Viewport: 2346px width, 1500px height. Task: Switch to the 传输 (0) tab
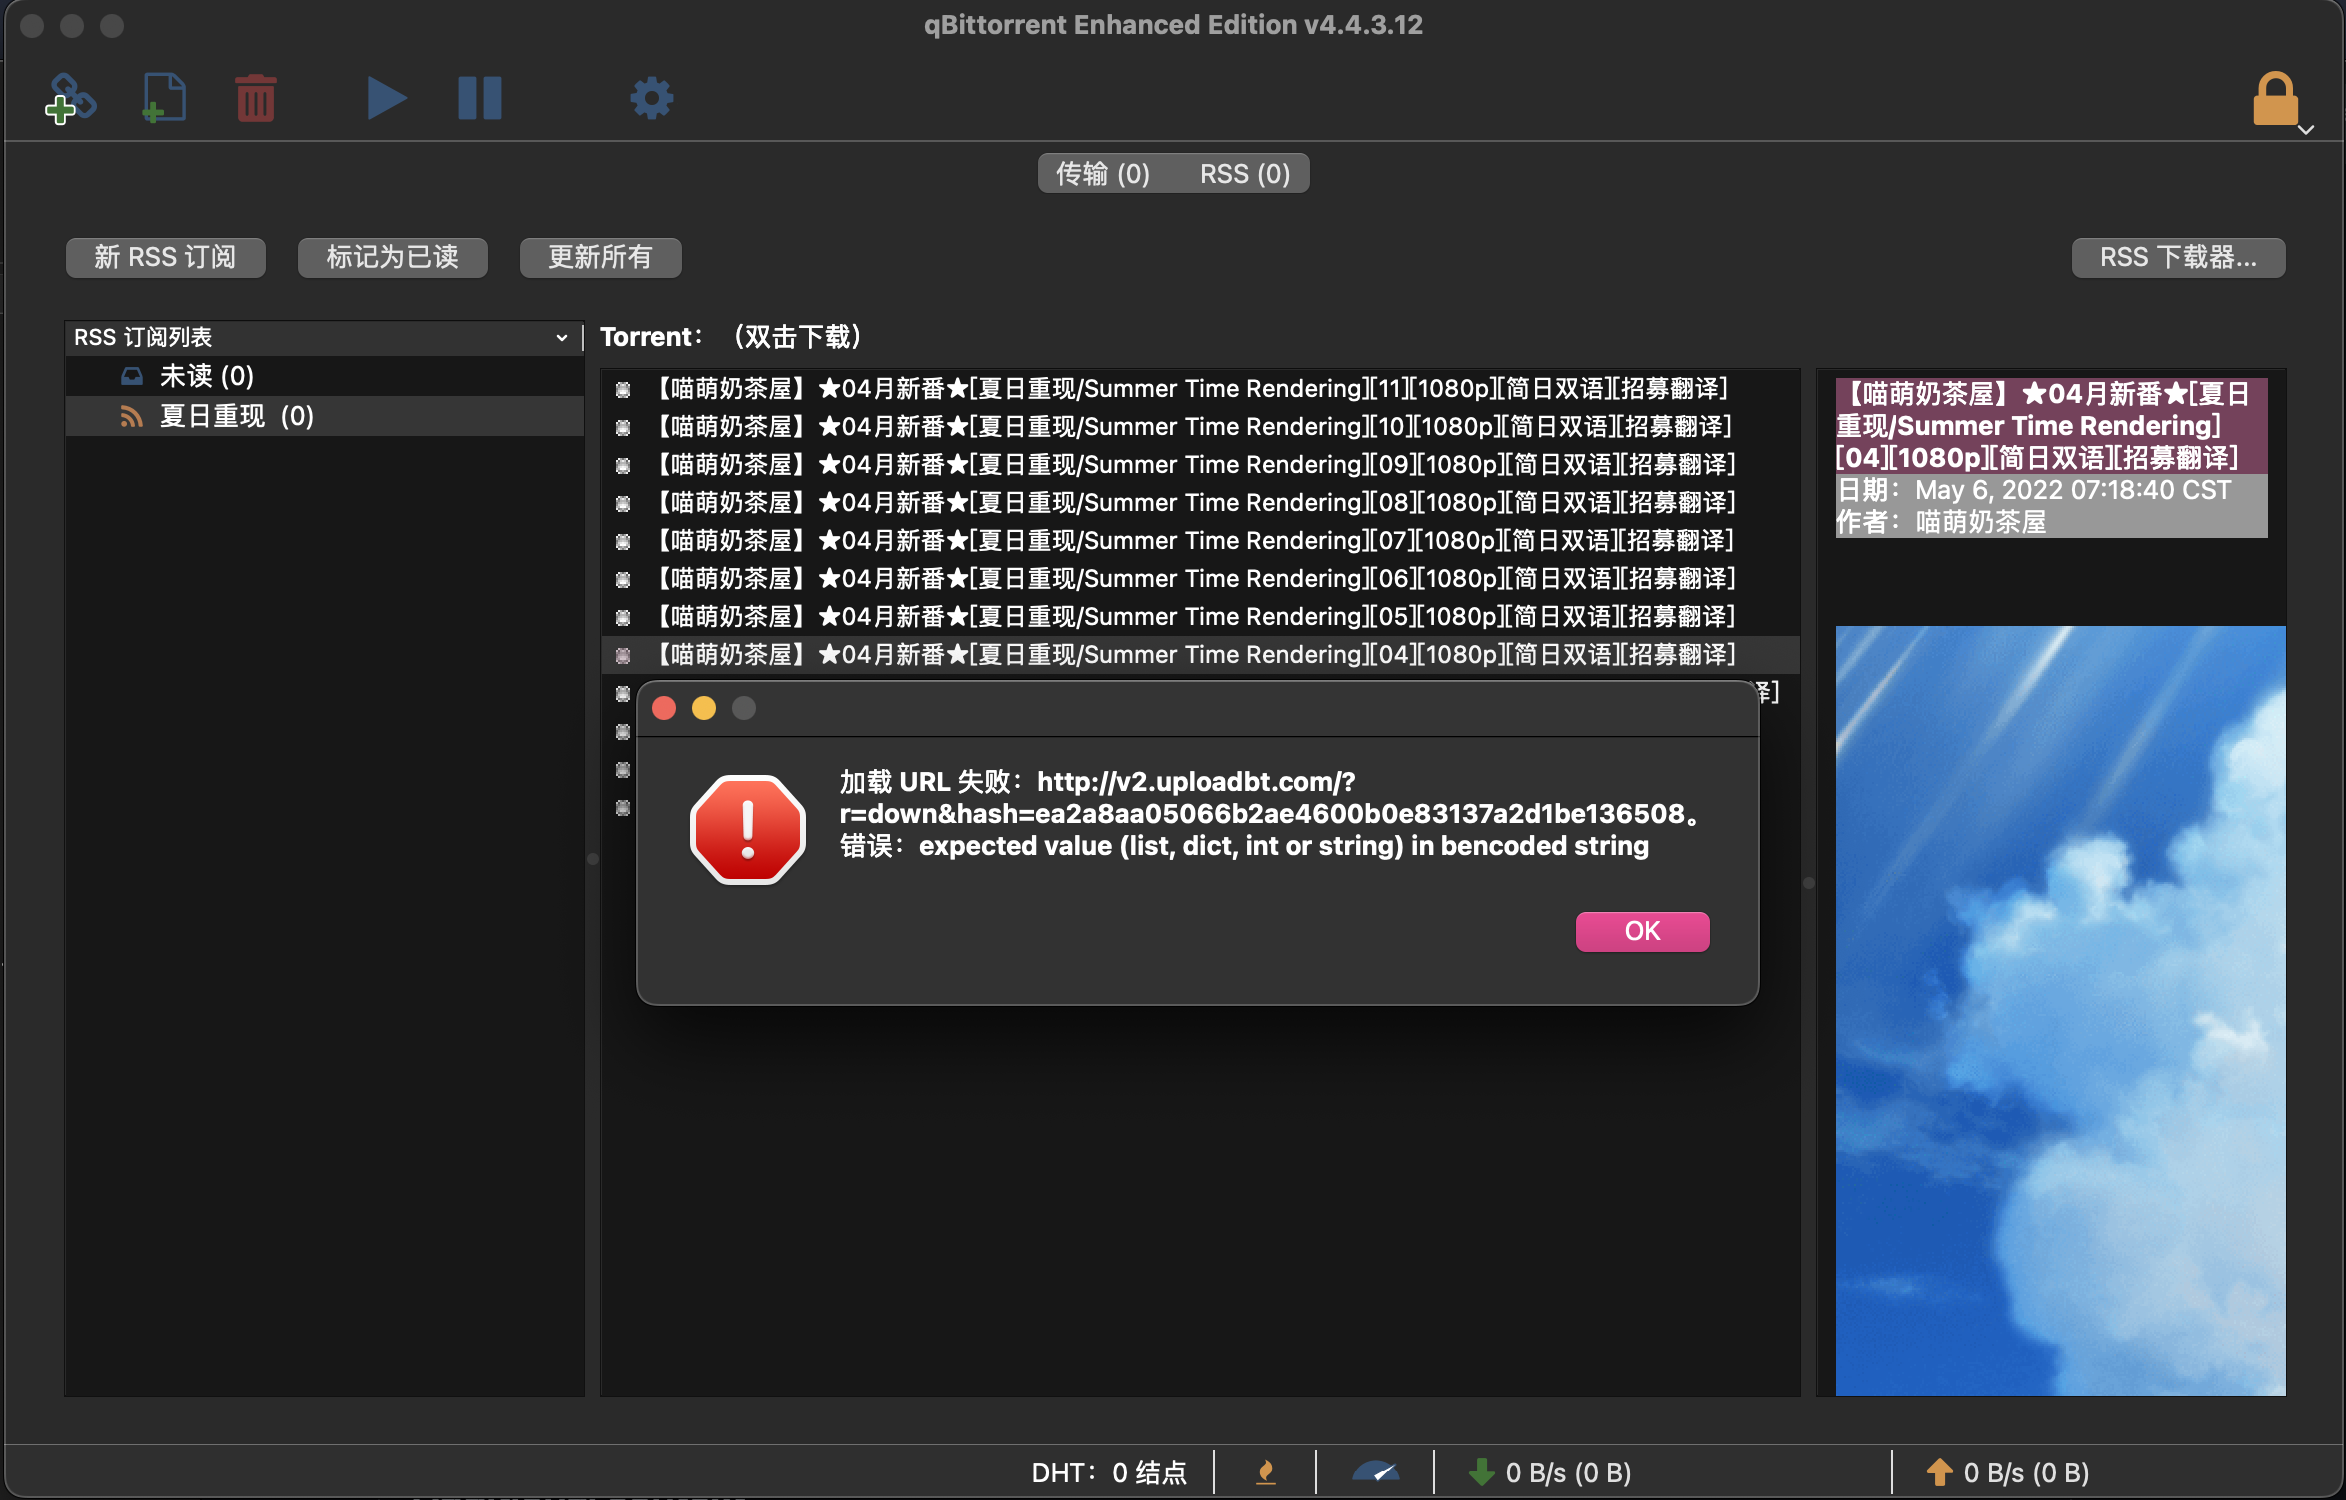point(1101,172)
